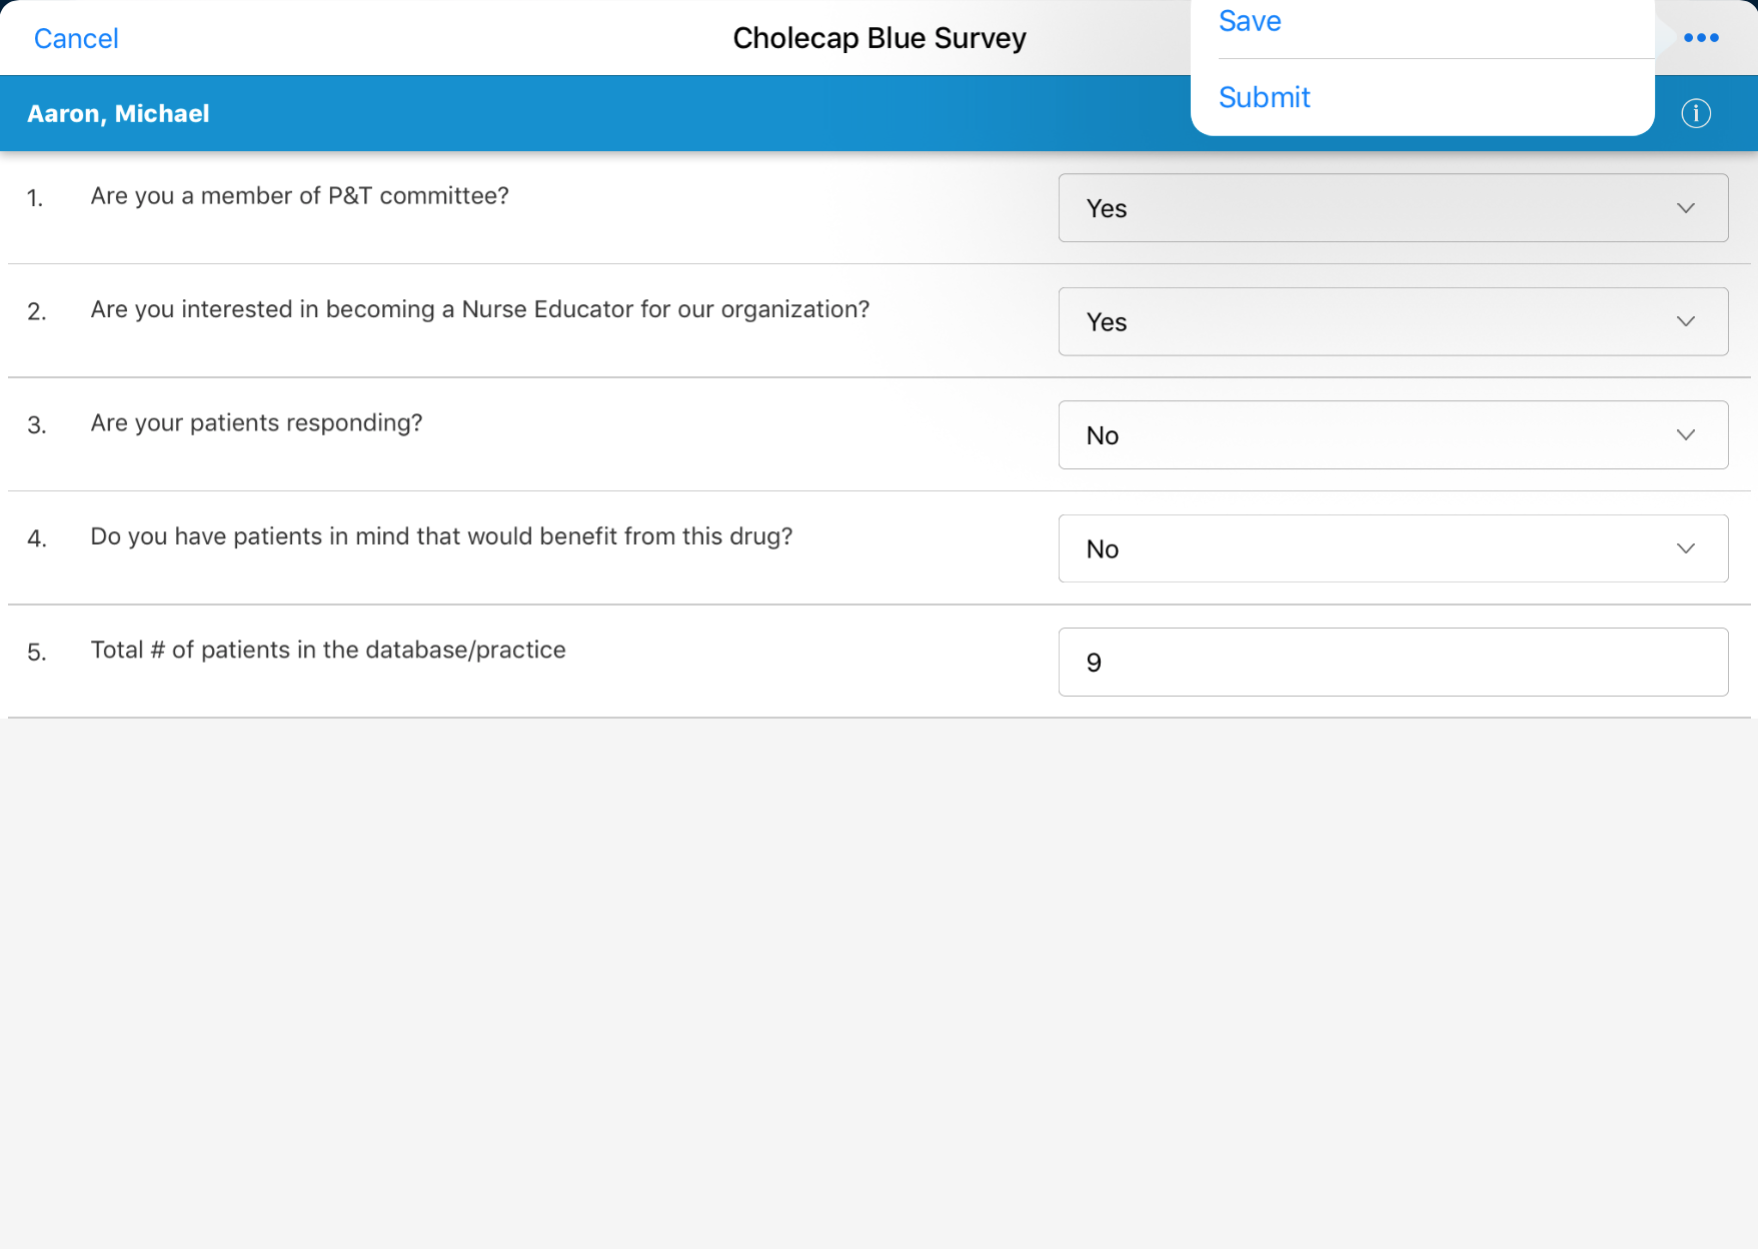
Task: Click chevron arrow for patients benefit question
Action: pos(1686,548)
